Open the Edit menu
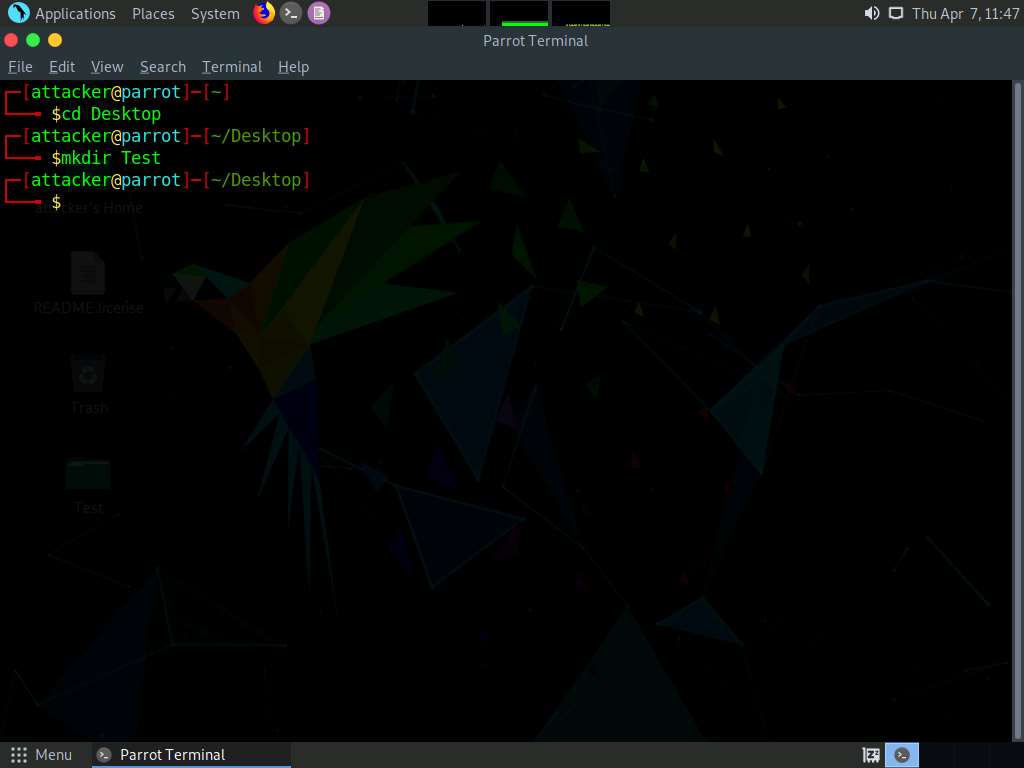The image size is (1024, 768). (x=62, y=67)
